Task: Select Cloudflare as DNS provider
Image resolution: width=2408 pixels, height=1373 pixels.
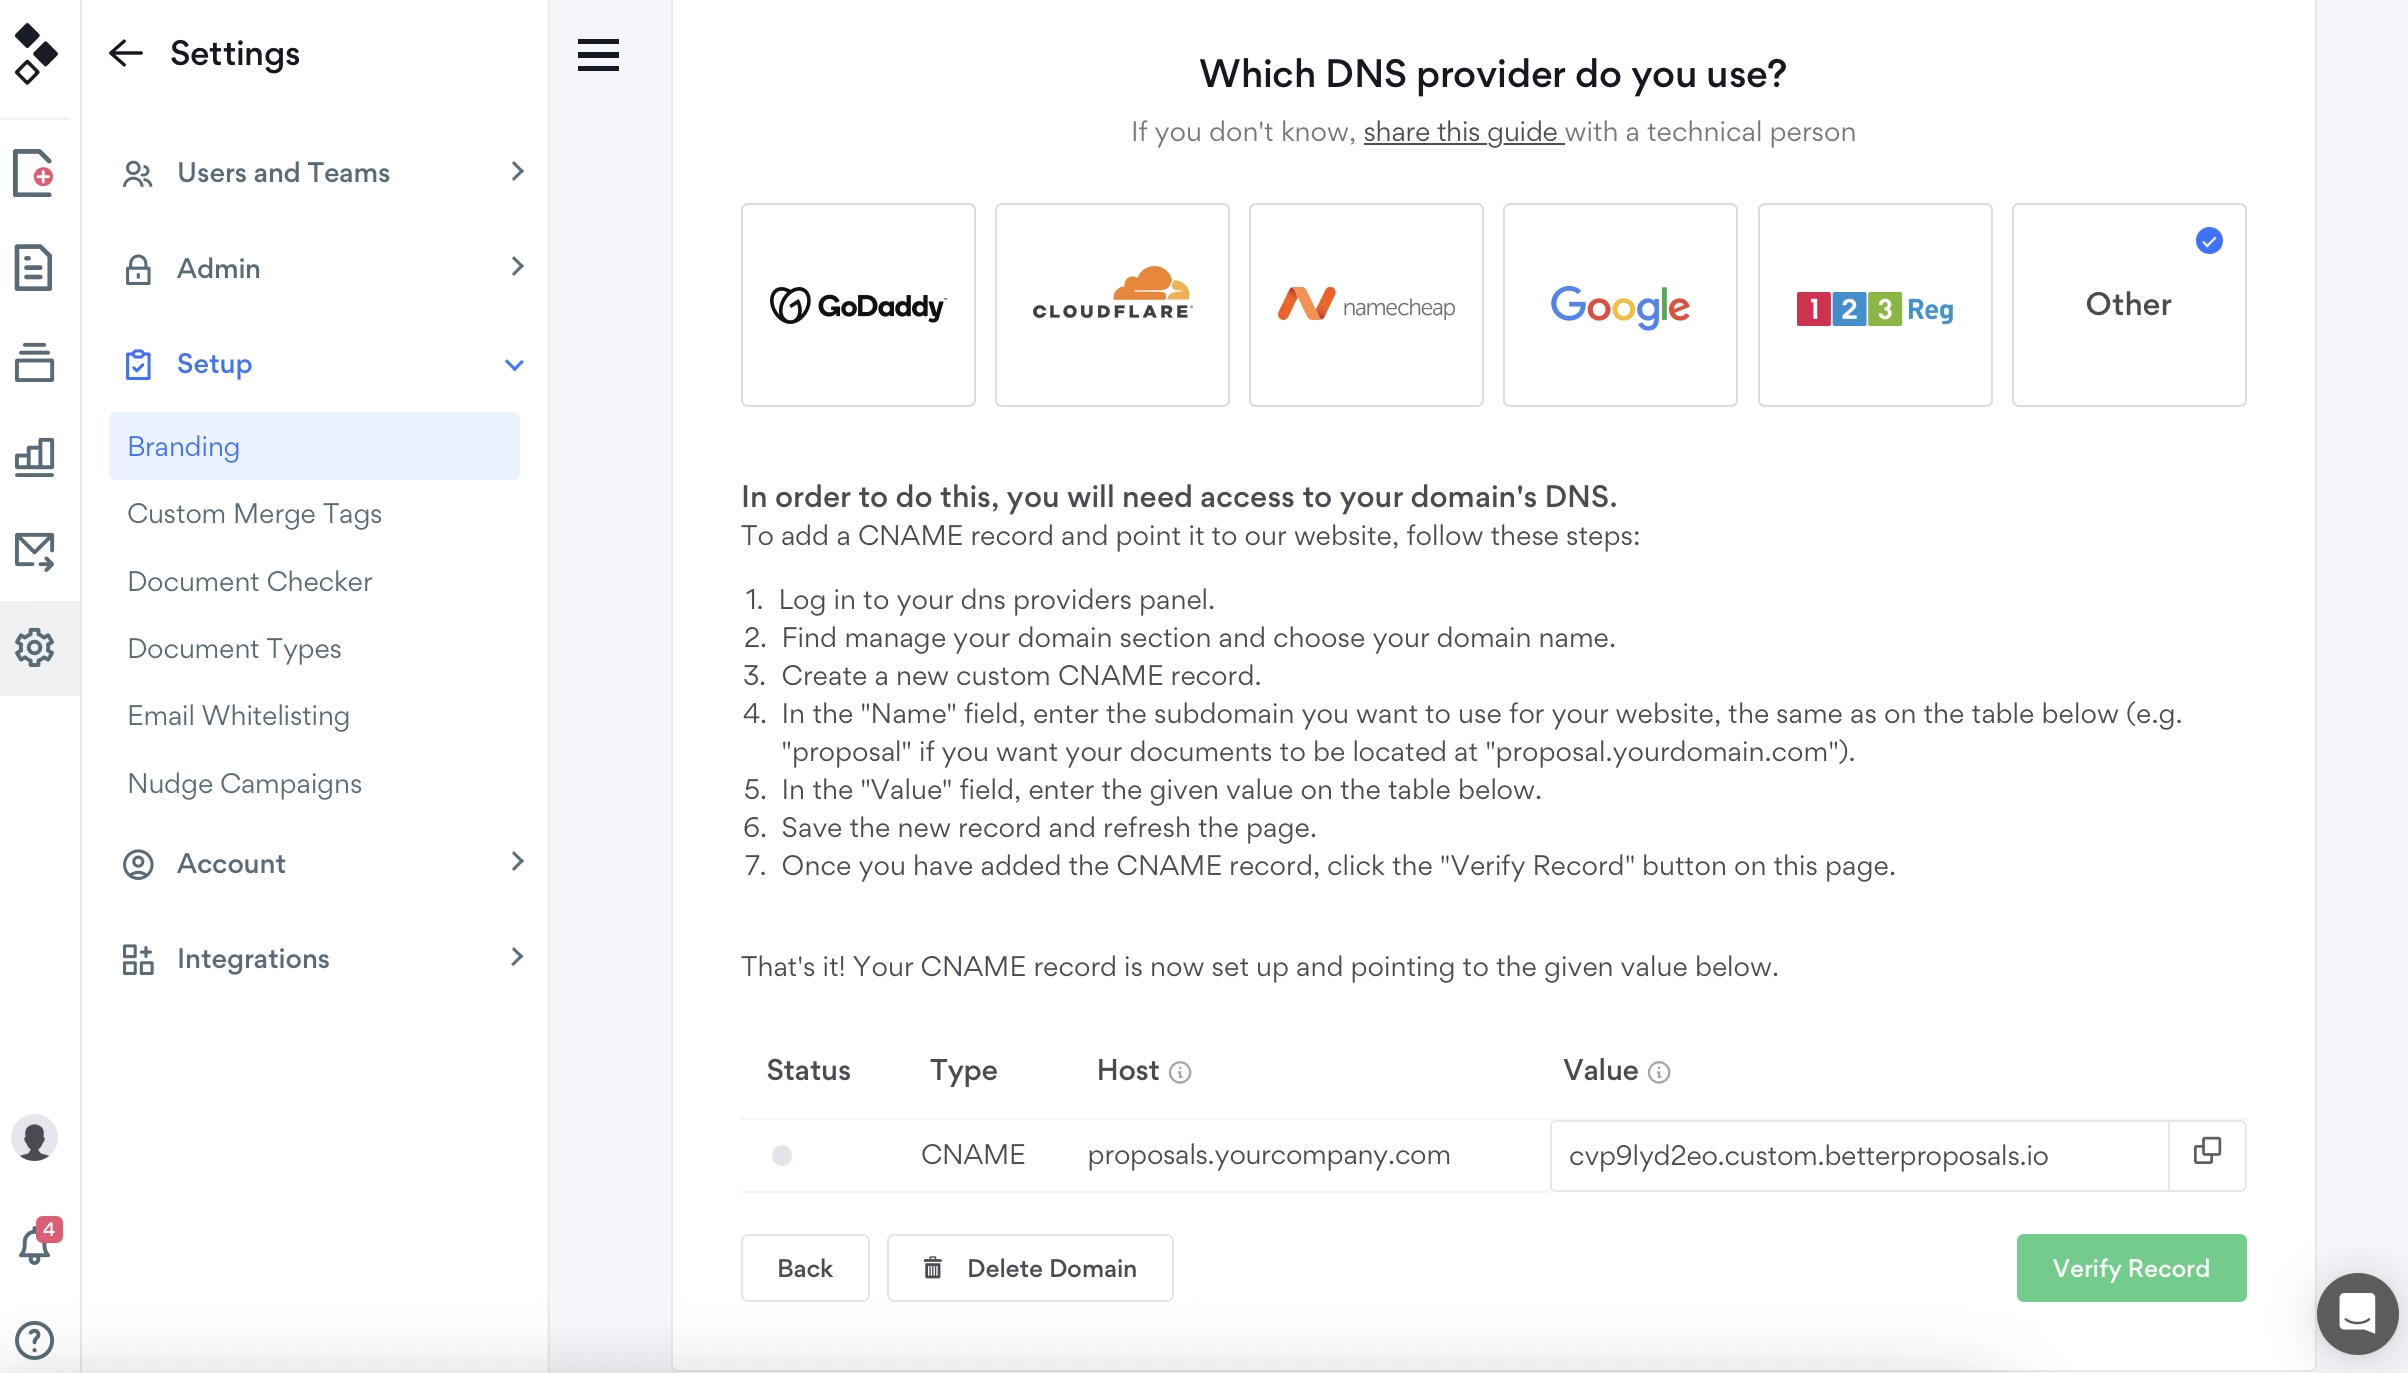Action: tap(1112, 305)
